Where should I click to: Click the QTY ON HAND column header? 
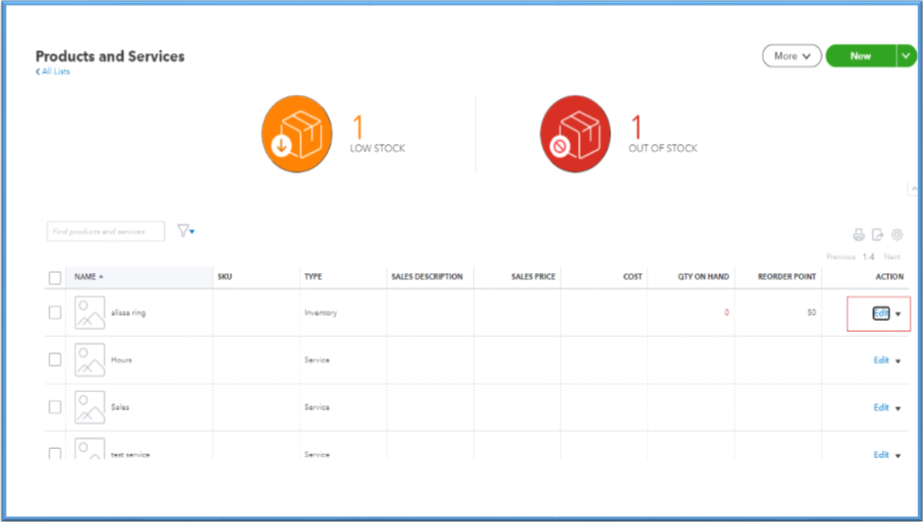(703, 277)
